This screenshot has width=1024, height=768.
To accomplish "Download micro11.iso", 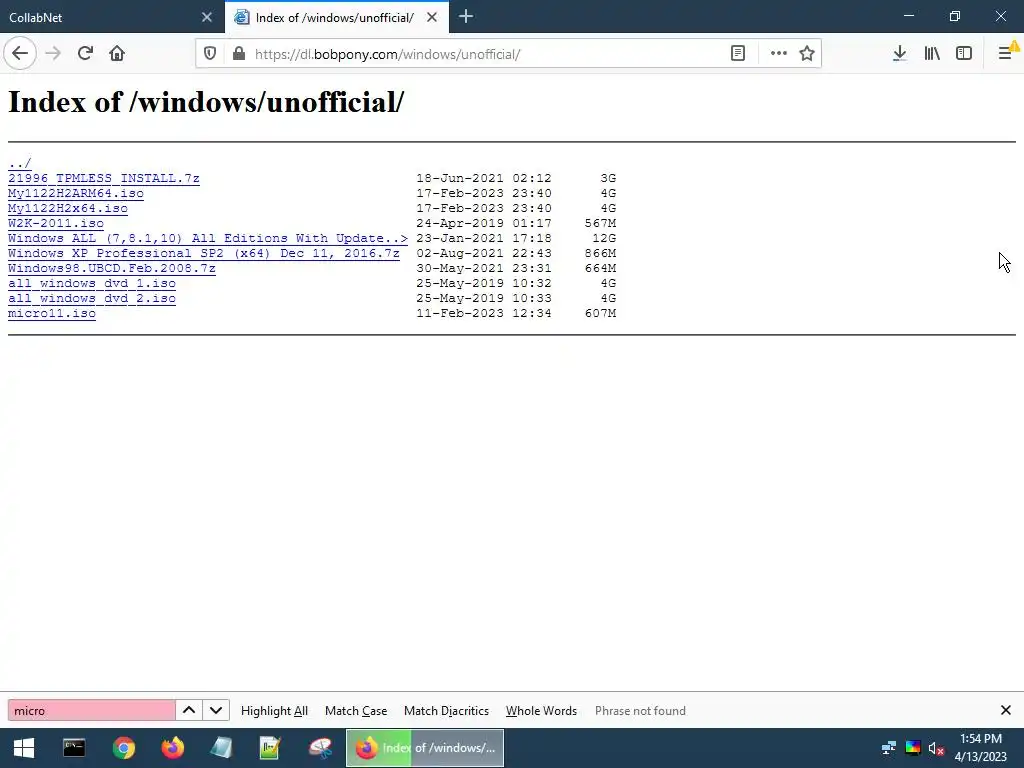I will tap(52, 313).
